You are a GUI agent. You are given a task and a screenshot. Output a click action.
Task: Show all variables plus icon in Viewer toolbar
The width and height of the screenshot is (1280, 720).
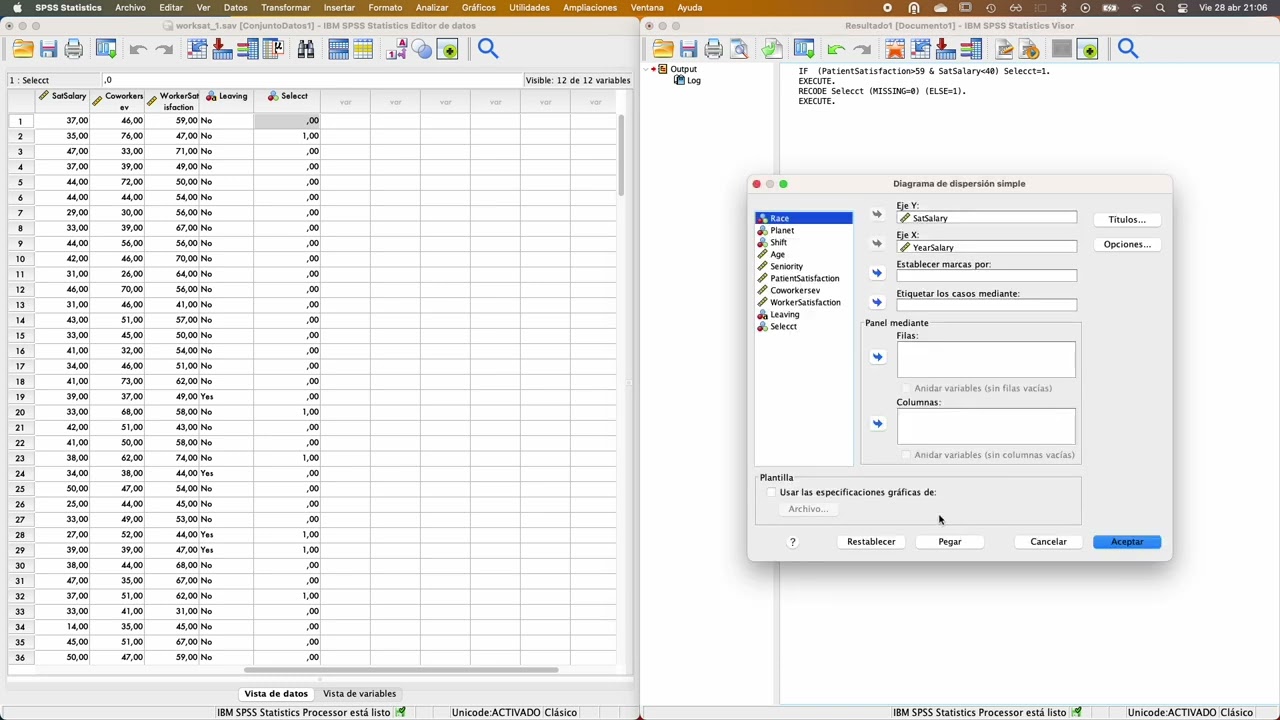1088,49
